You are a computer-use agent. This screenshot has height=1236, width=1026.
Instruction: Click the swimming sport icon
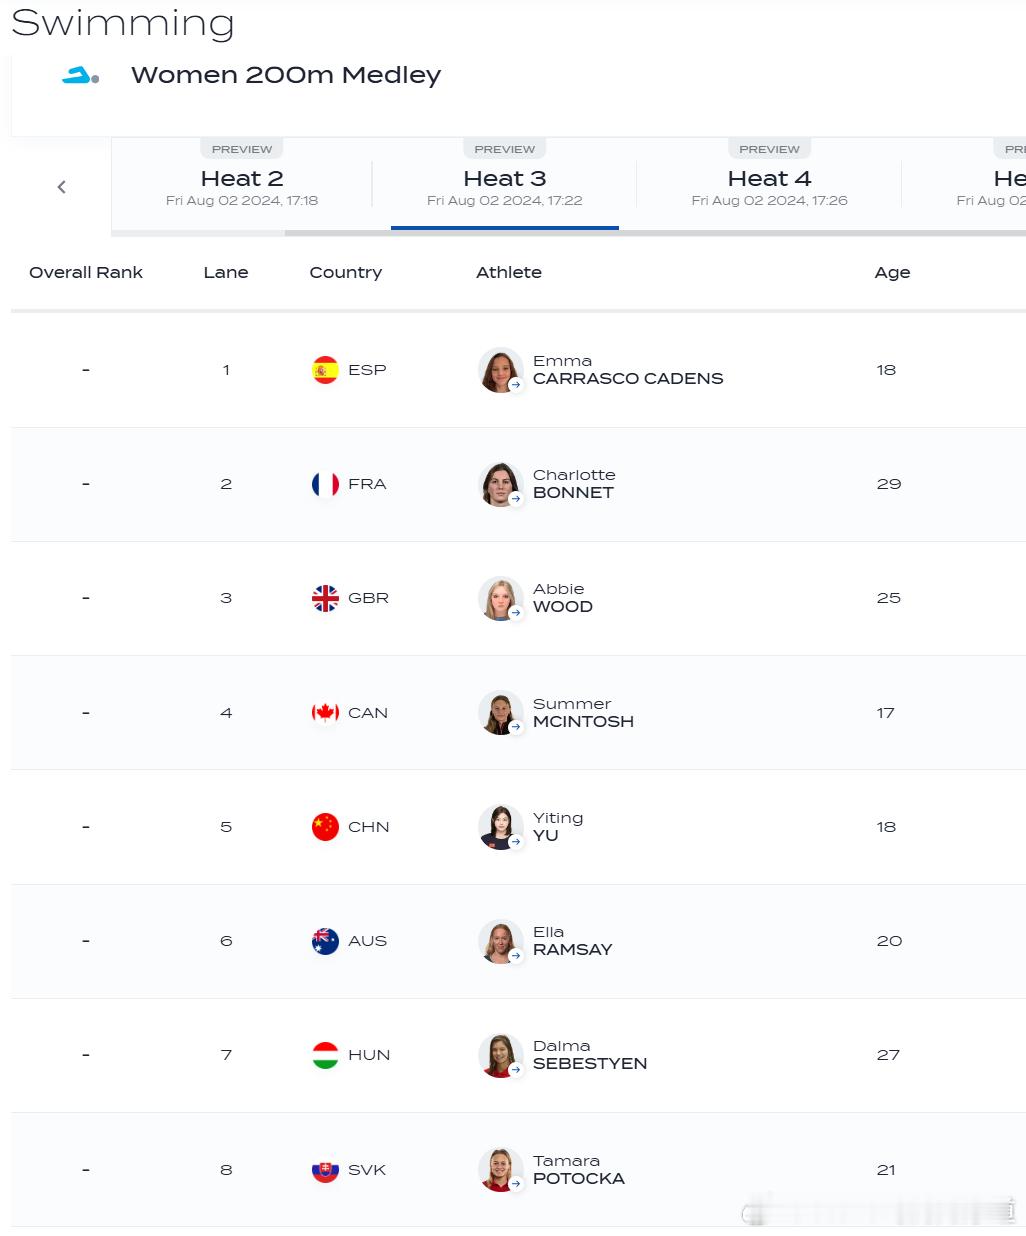click(80, 75)
